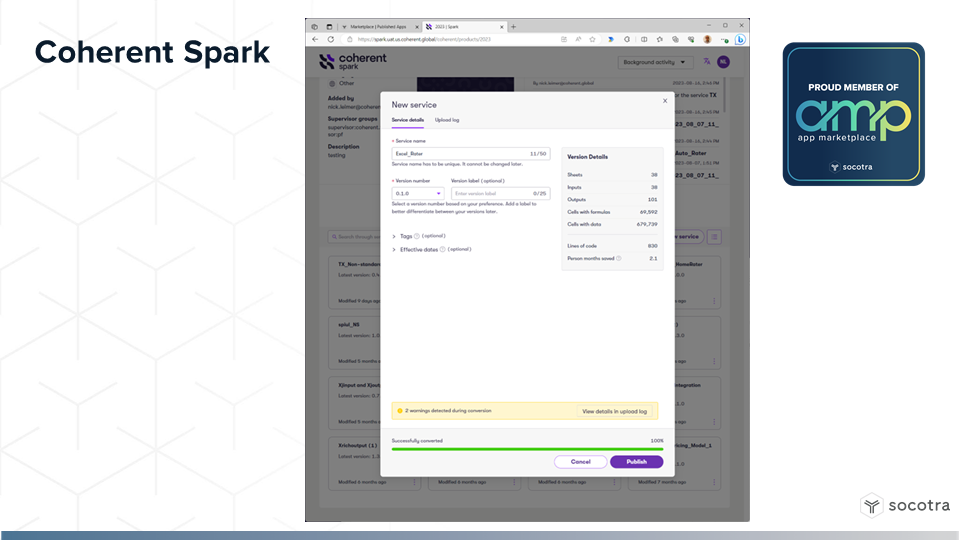Open the Version number dropdown
The image size is (960, 540).
pos(418,193)
